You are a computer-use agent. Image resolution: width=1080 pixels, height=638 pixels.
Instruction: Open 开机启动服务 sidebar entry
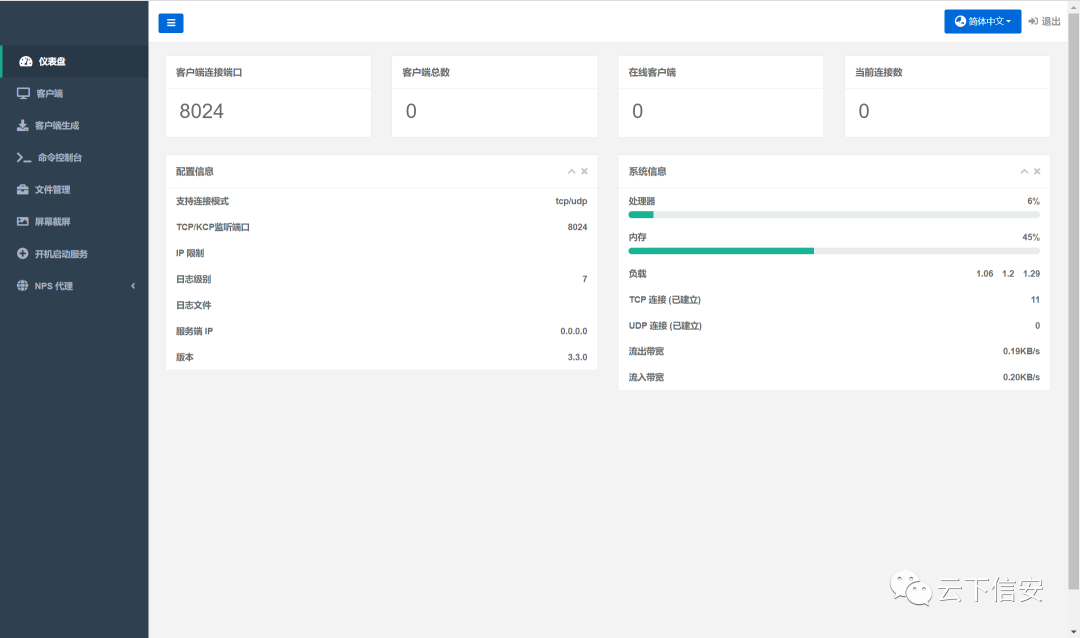coord(74,254)
